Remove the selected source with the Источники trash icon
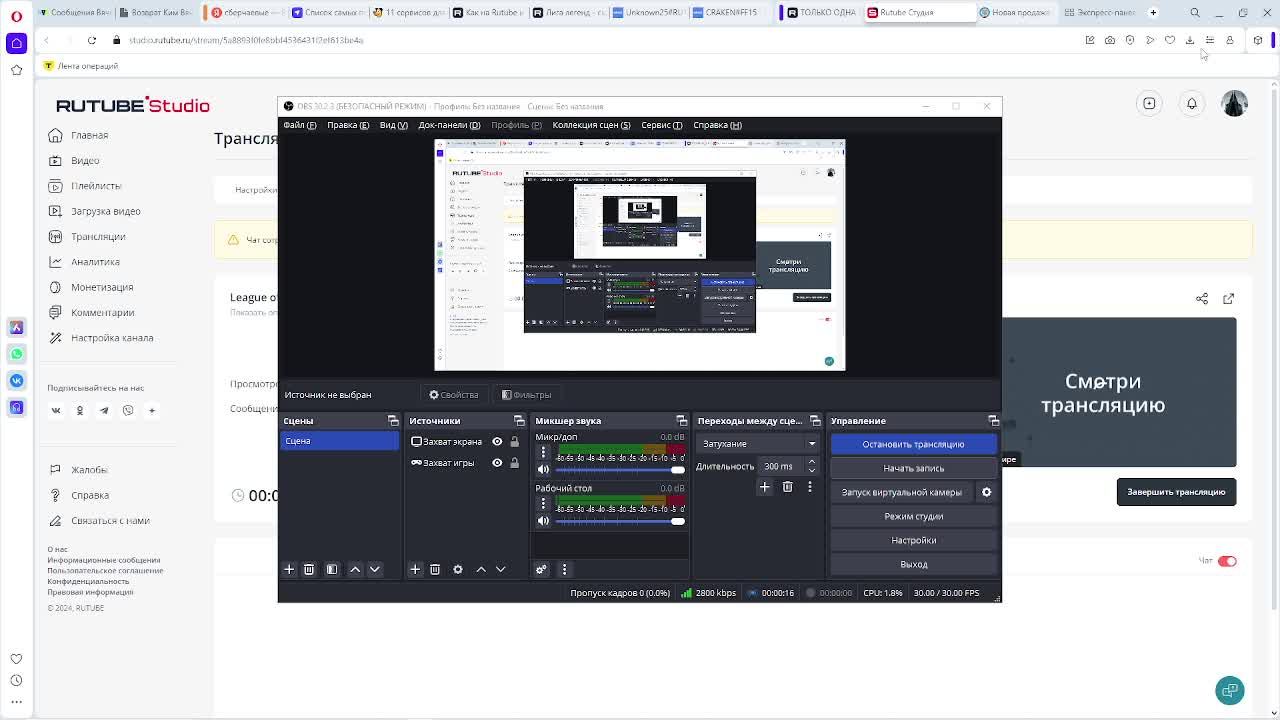The image size is (1280, 720). (x=435, y=569)
